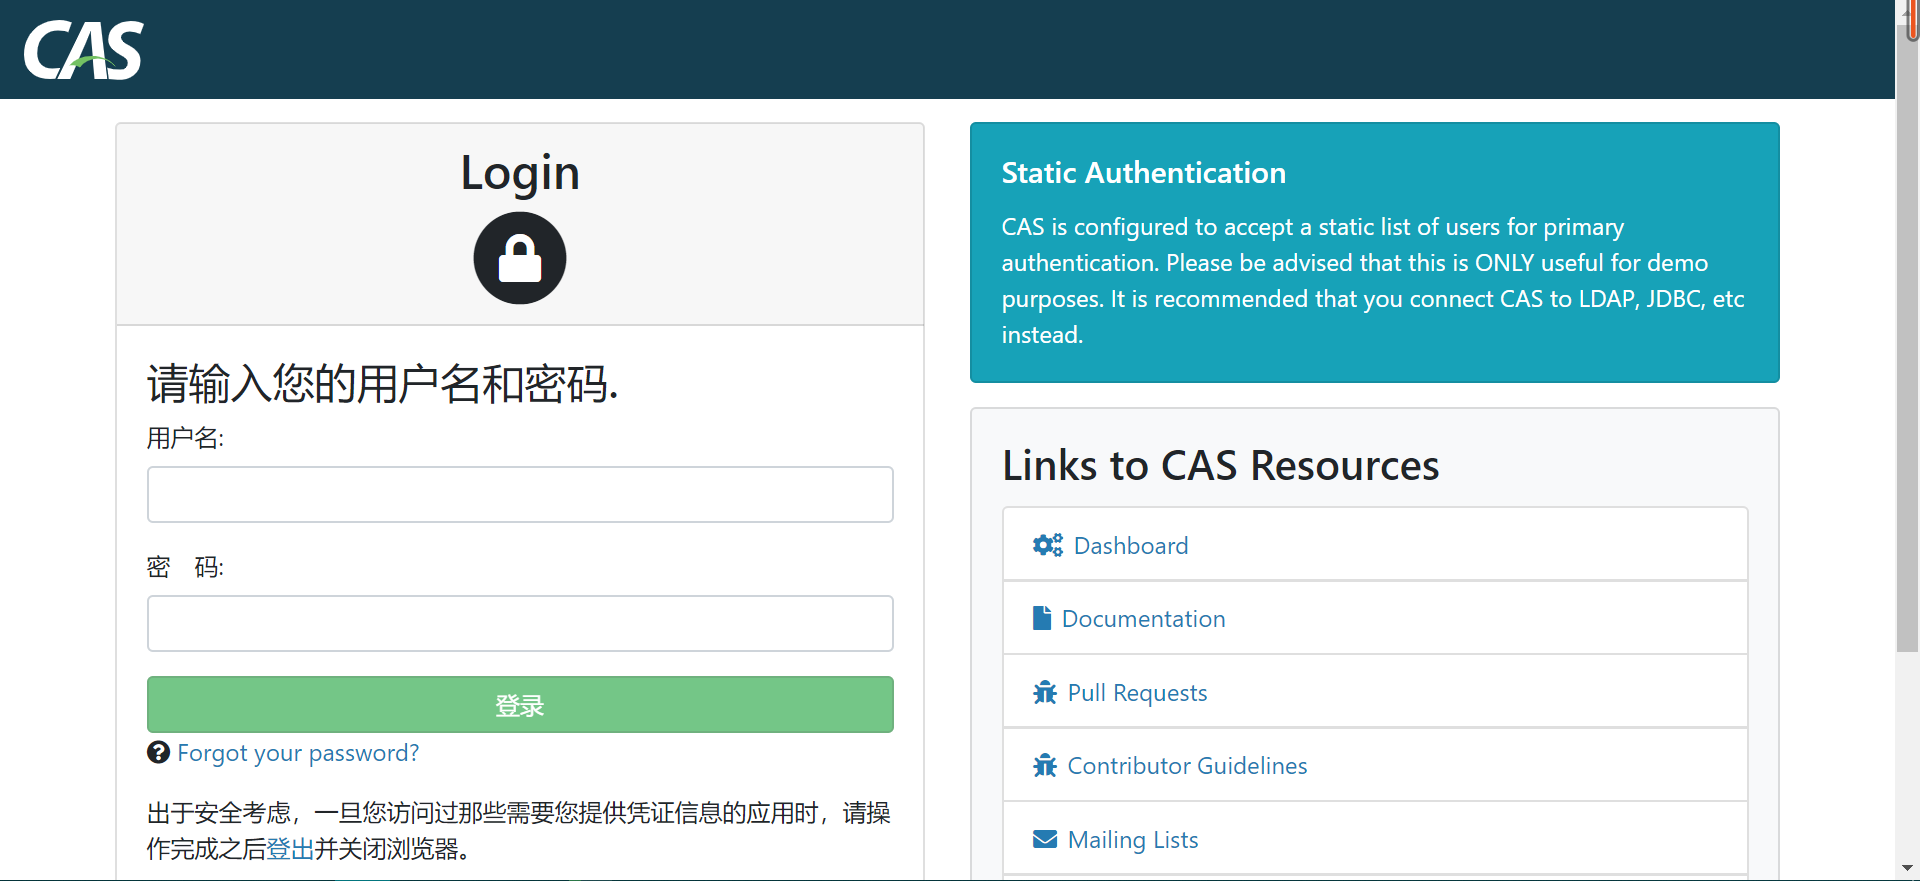1920x881 pixels.
Task: Click the question mark icon beside Forgot password
Action: coord(158,752)
